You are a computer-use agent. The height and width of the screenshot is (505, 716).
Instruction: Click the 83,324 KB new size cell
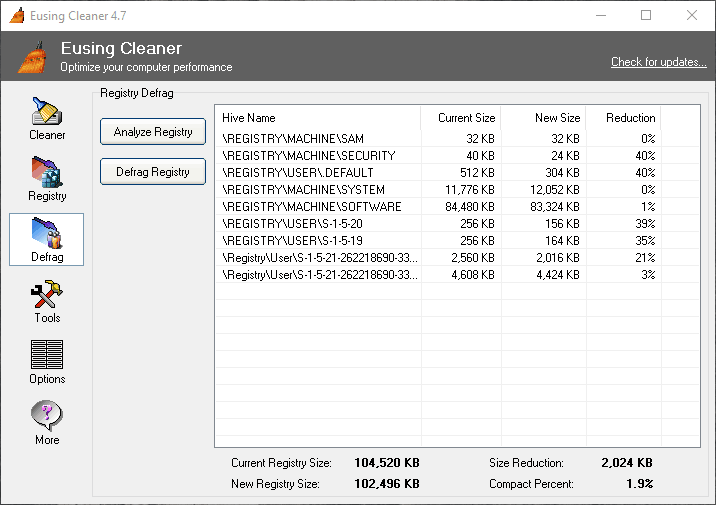click(555, 207)
